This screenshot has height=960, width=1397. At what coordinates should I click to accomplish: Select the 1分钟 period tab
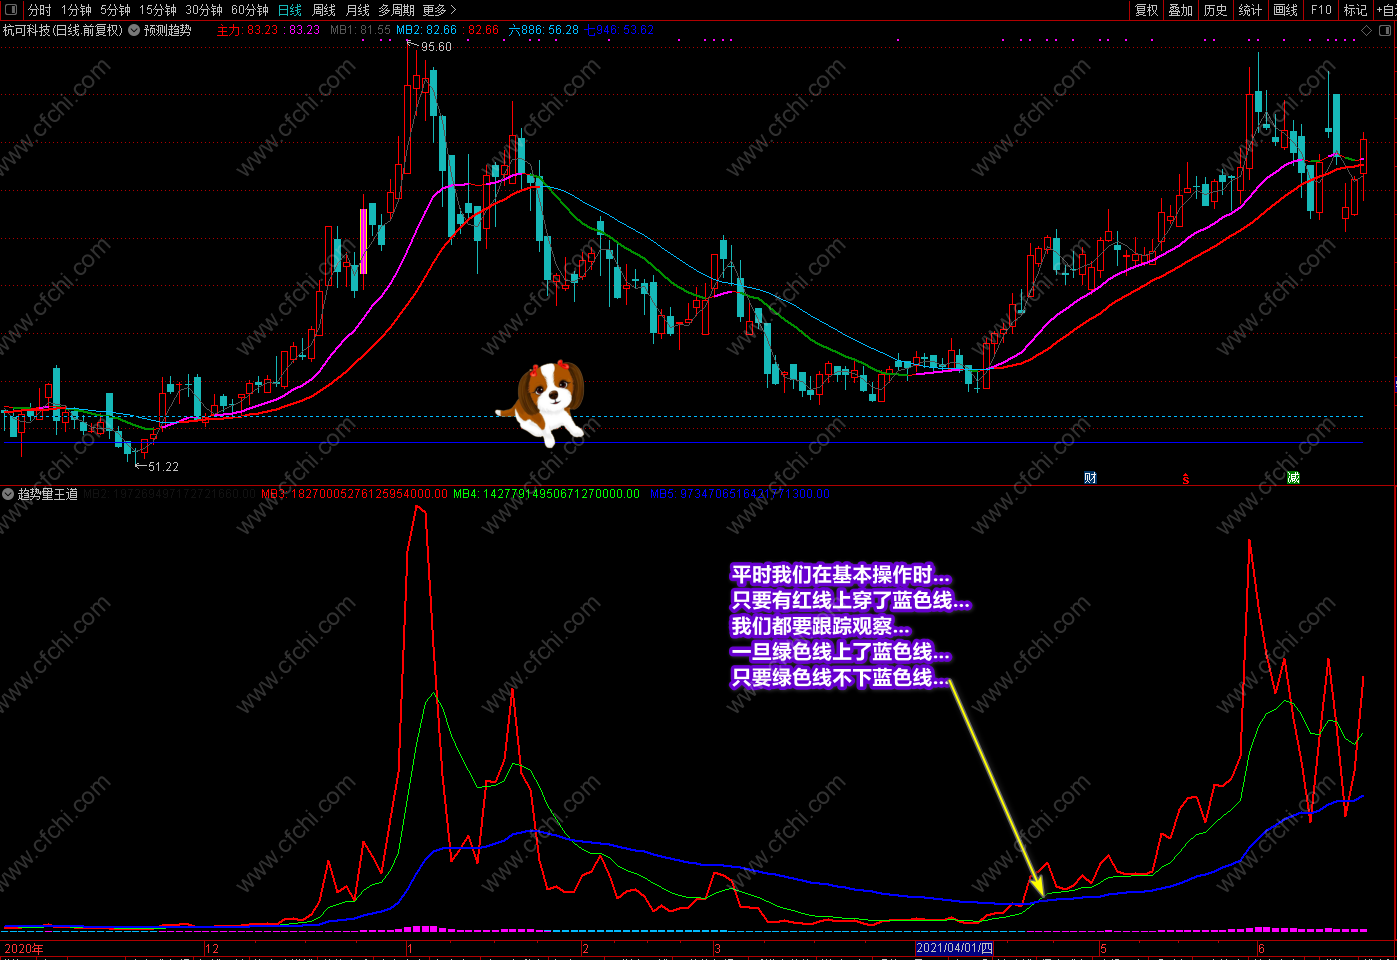click(76, 10)
